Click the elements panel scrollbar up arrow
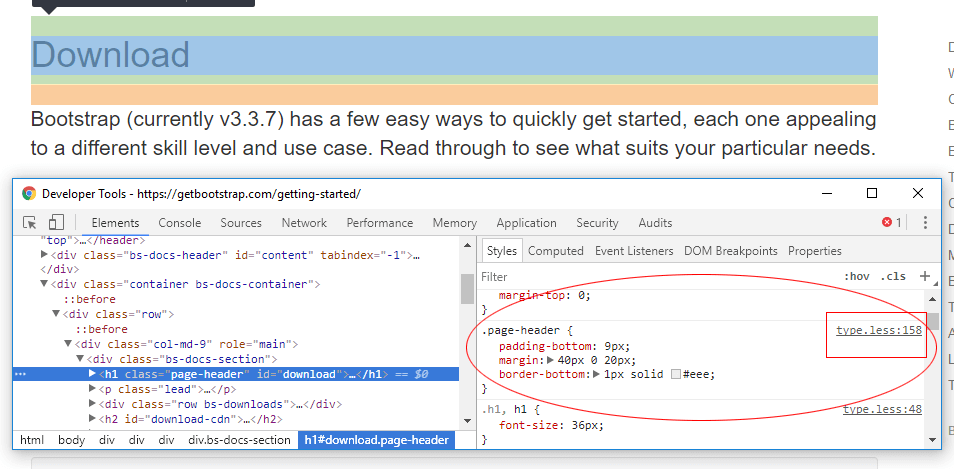954x469 pixels. [467, 245]
